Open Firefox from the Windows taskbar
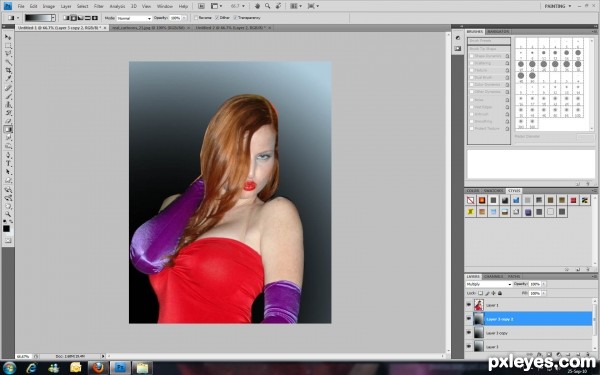Viewport: 600px width, 375px height. click(98, 368)
